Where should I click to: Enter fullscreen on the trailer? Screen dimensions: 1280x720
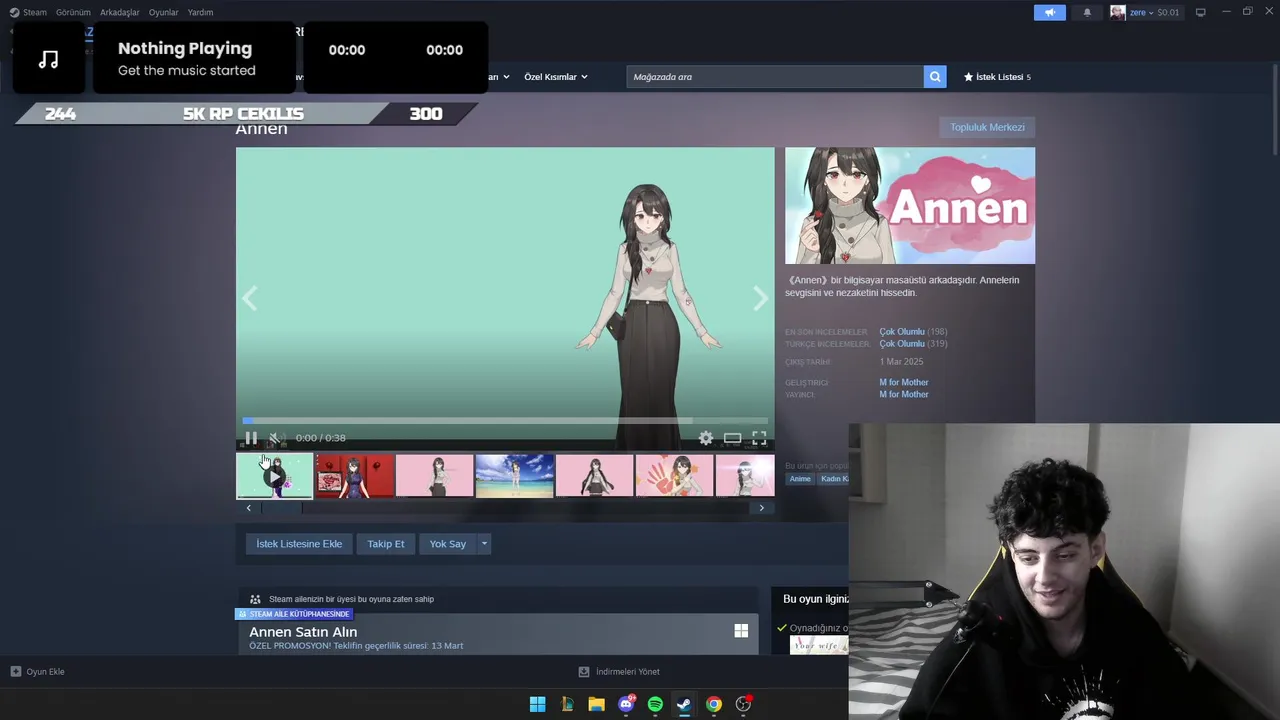coord(759,438)
